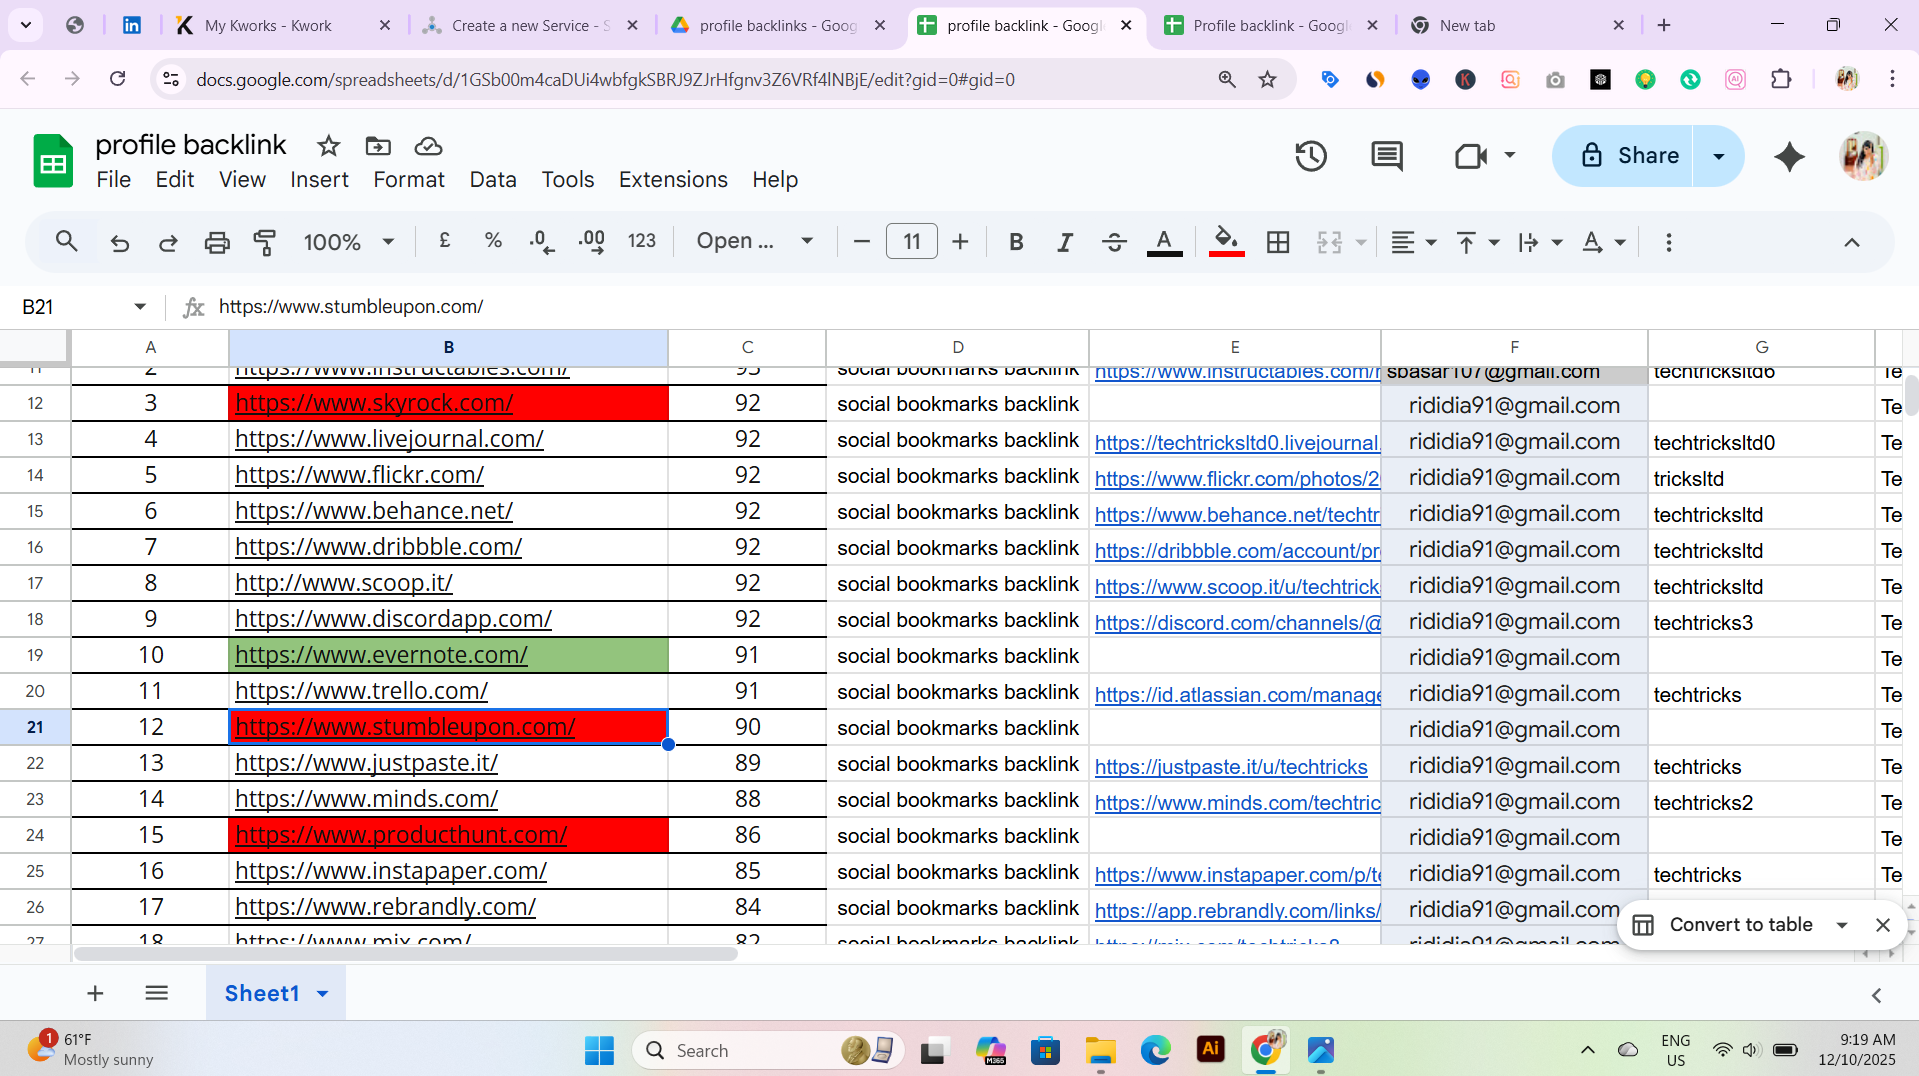
Task: Toggle italic formatting
Action: (1064, 241)
